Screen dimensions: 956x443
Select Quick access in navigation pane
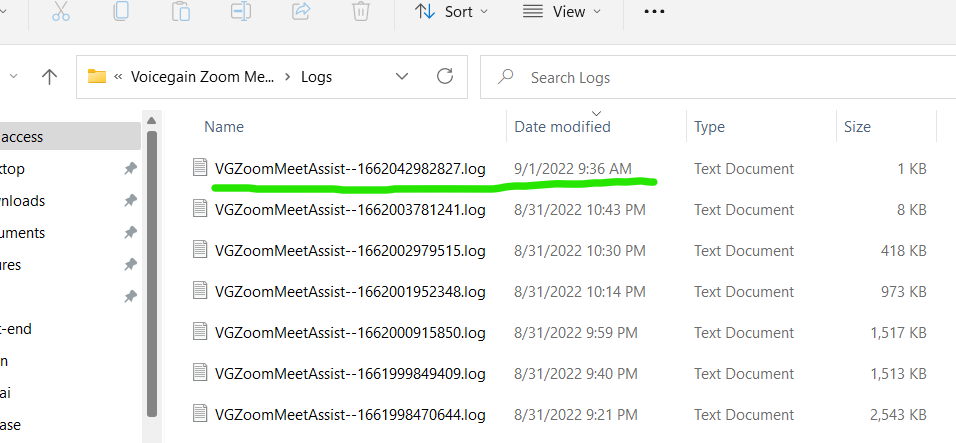click(70, 136)
